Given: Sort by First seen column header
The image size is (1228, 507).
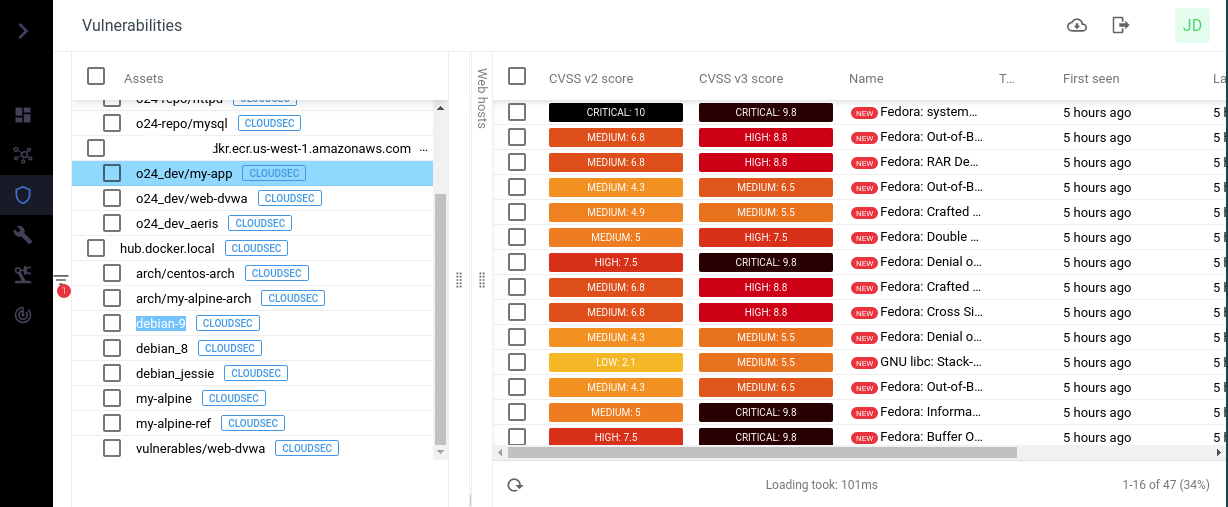Looking at the screenshot, I should click(x=1090, y=79).
